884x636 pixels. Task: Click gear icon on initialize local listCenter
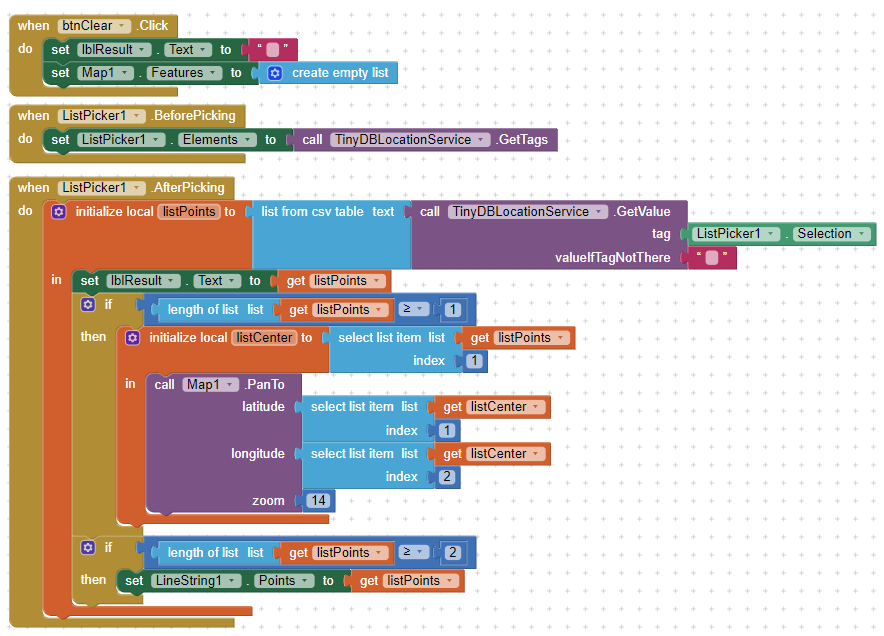point(132,338)
